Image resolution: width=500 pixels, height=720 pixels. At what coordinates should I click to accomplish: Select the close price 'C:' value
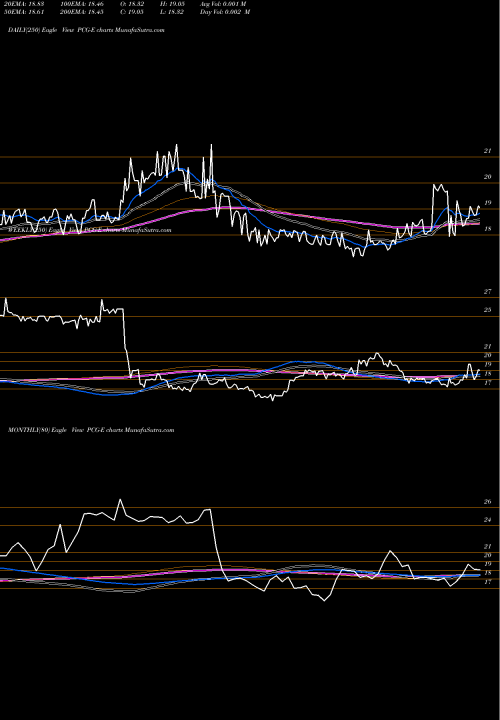coord(133,12)
